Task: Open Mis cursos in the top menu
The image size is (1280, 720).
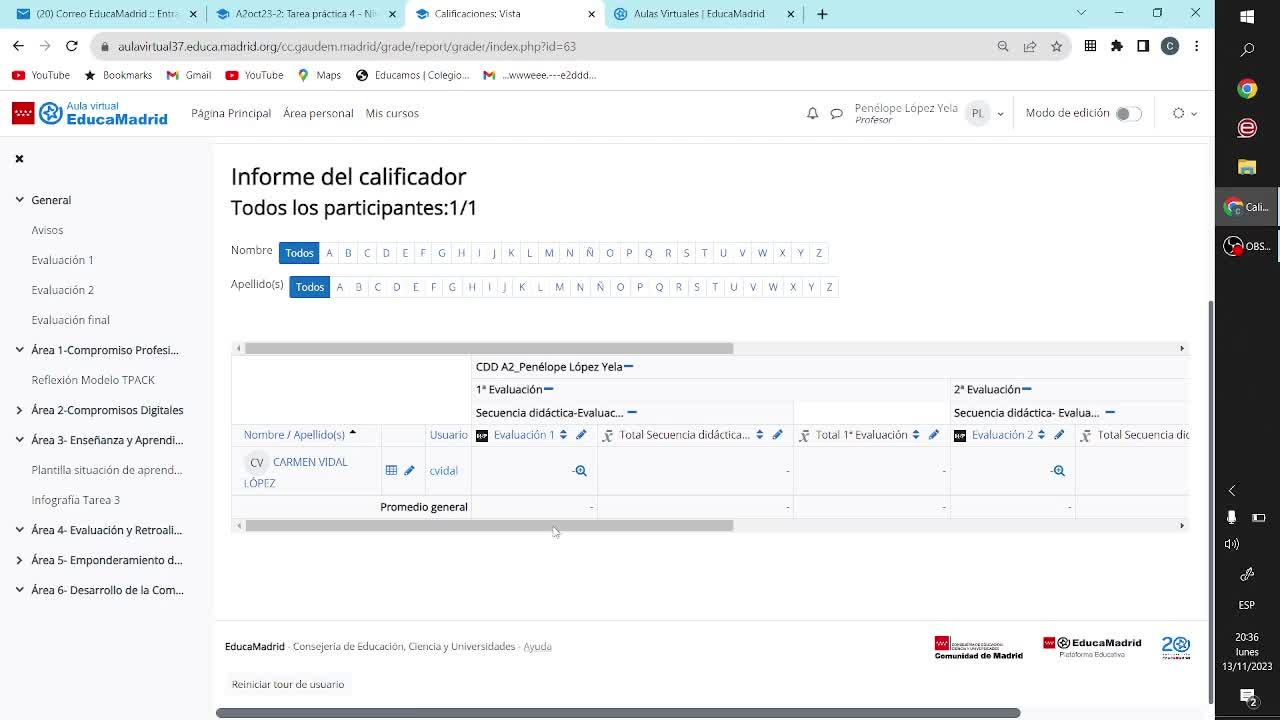Action: 392,114
